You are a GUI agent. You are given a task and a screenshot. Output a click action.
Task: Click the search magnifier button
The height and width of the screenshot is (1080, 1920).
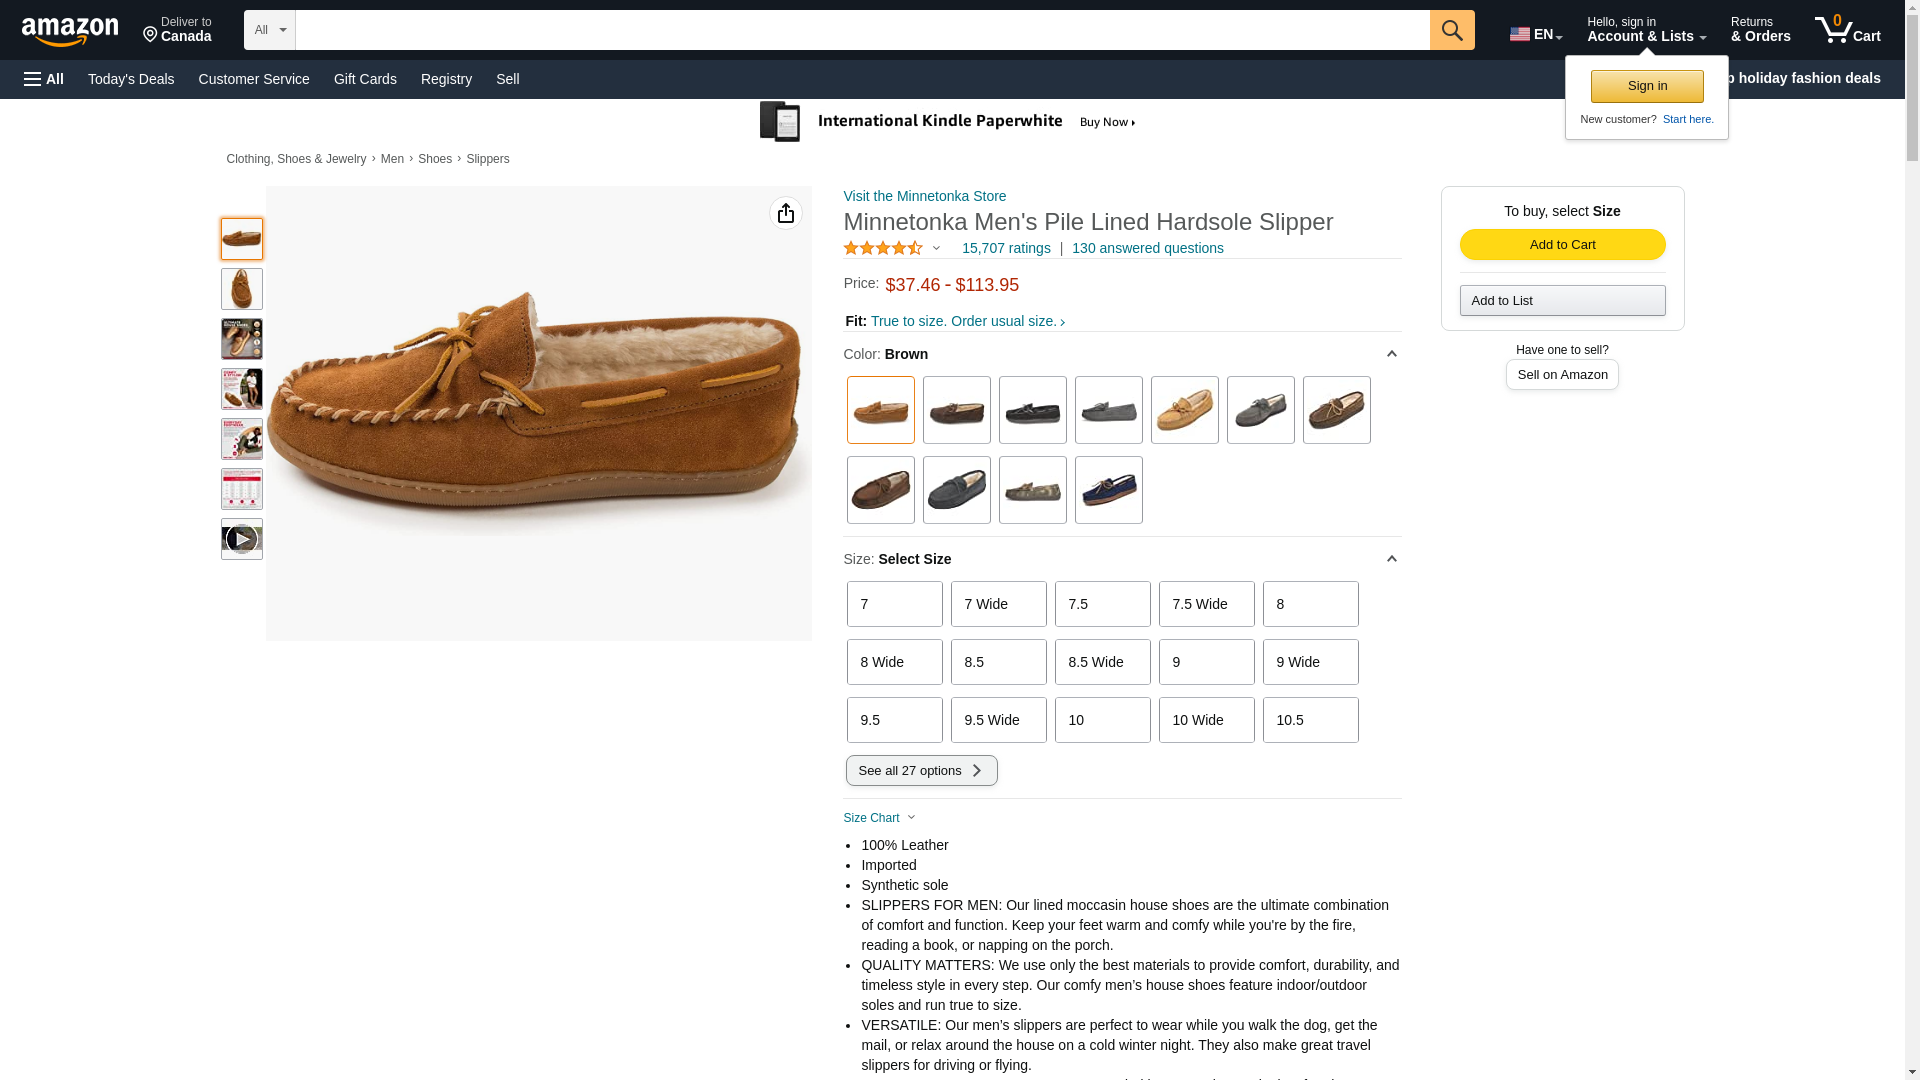point(1452,30)
